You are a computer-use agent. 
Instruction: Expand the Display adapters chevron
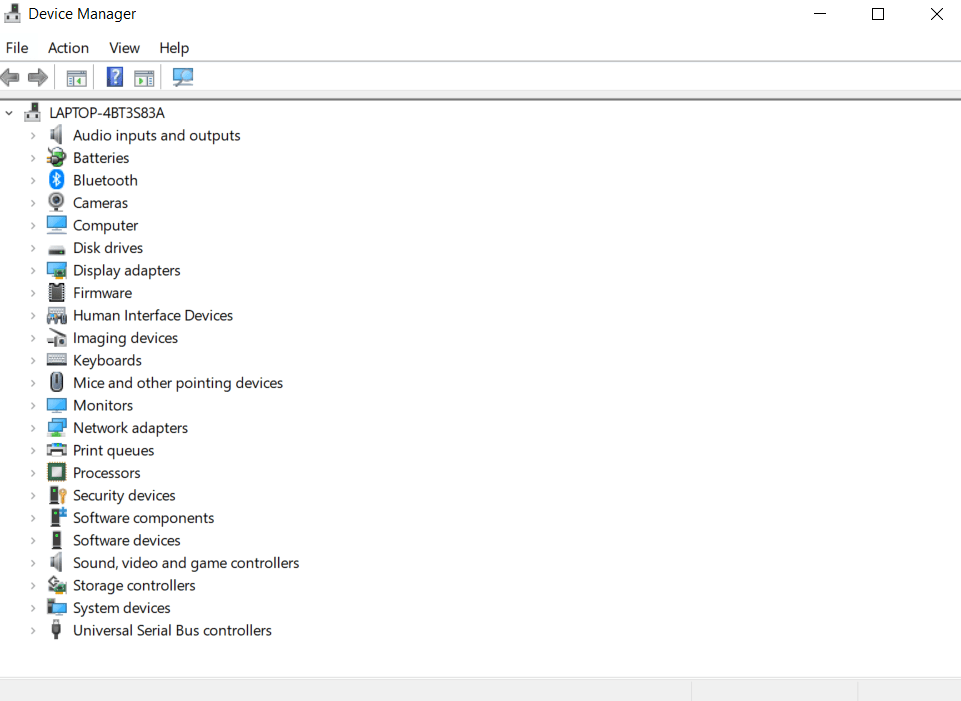(x=33, y=270)
